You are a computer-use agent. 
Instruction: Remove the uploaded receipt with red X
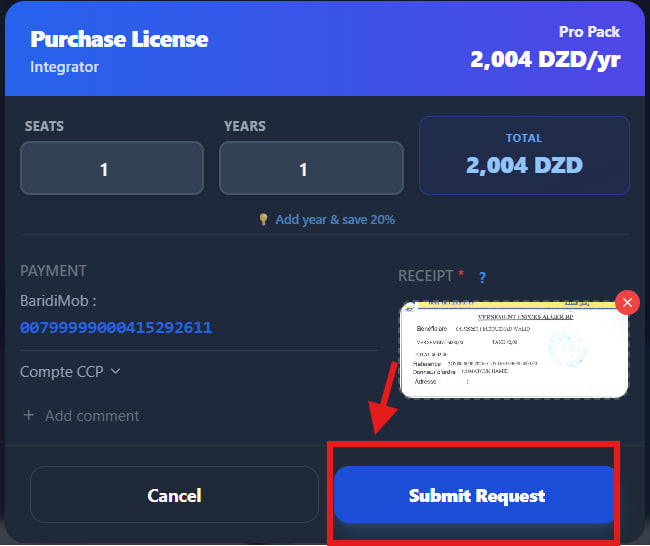[627, 302]
